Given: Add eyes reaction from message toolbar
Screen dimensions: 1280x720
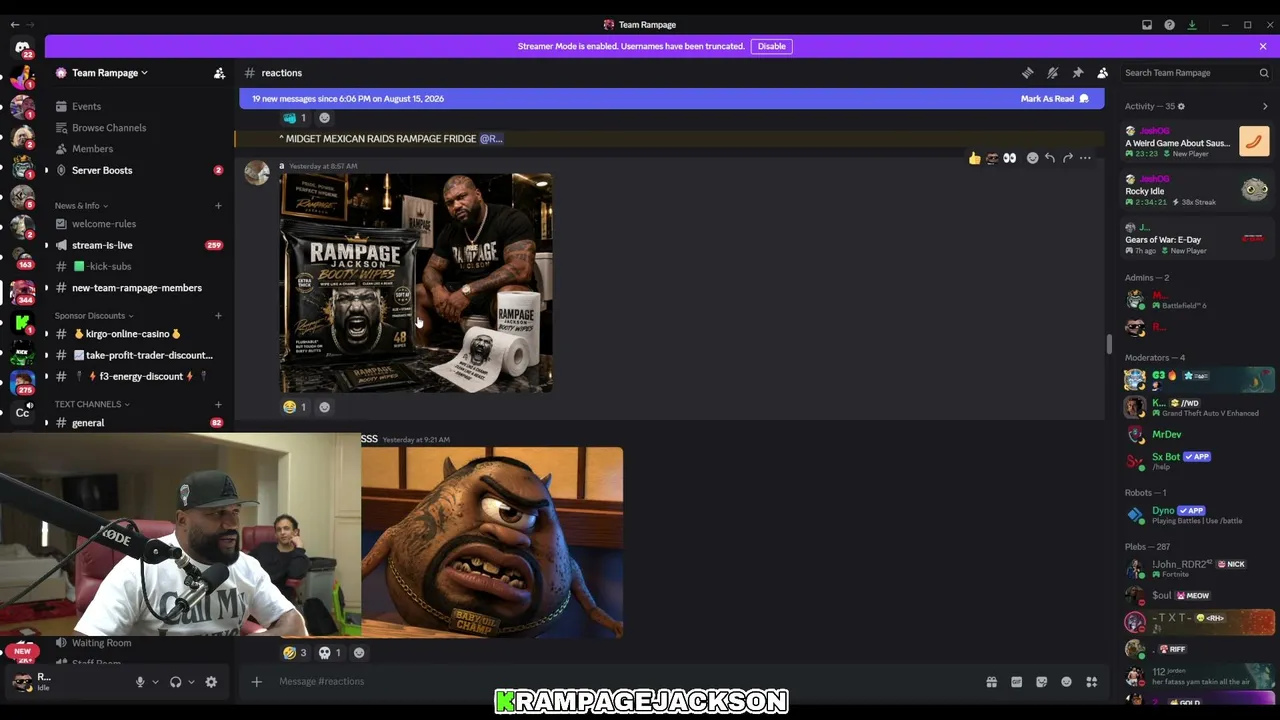Looking at the screenshot, I should (1009, 158).
